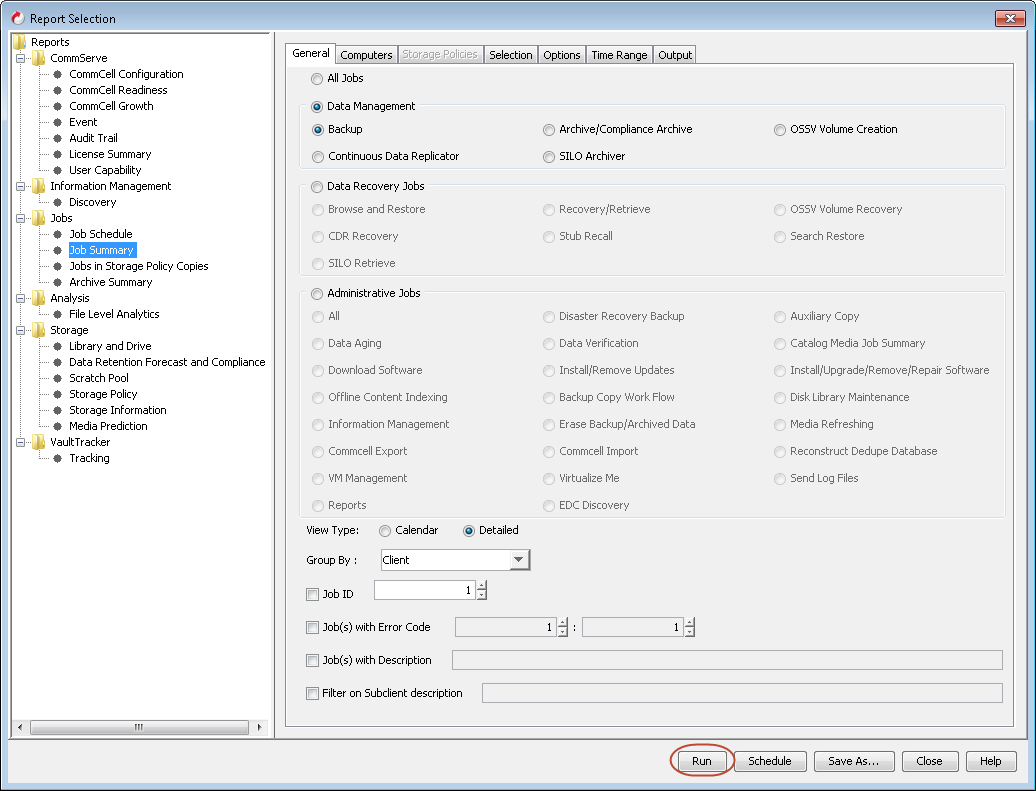Open the Group By dropdown
Screen dimensions: 1036x791
(x=519, y=560)
